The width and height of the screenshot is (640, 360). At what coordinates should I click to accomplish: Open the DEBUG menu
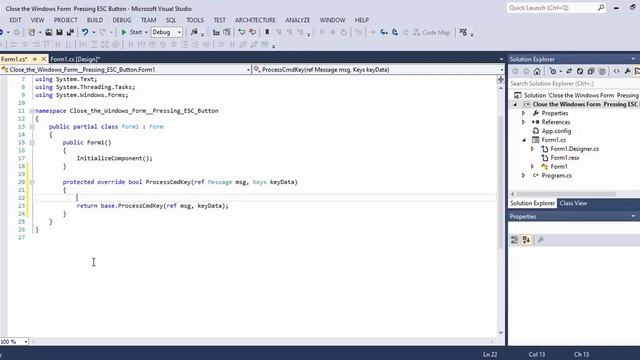click(122, 20)
